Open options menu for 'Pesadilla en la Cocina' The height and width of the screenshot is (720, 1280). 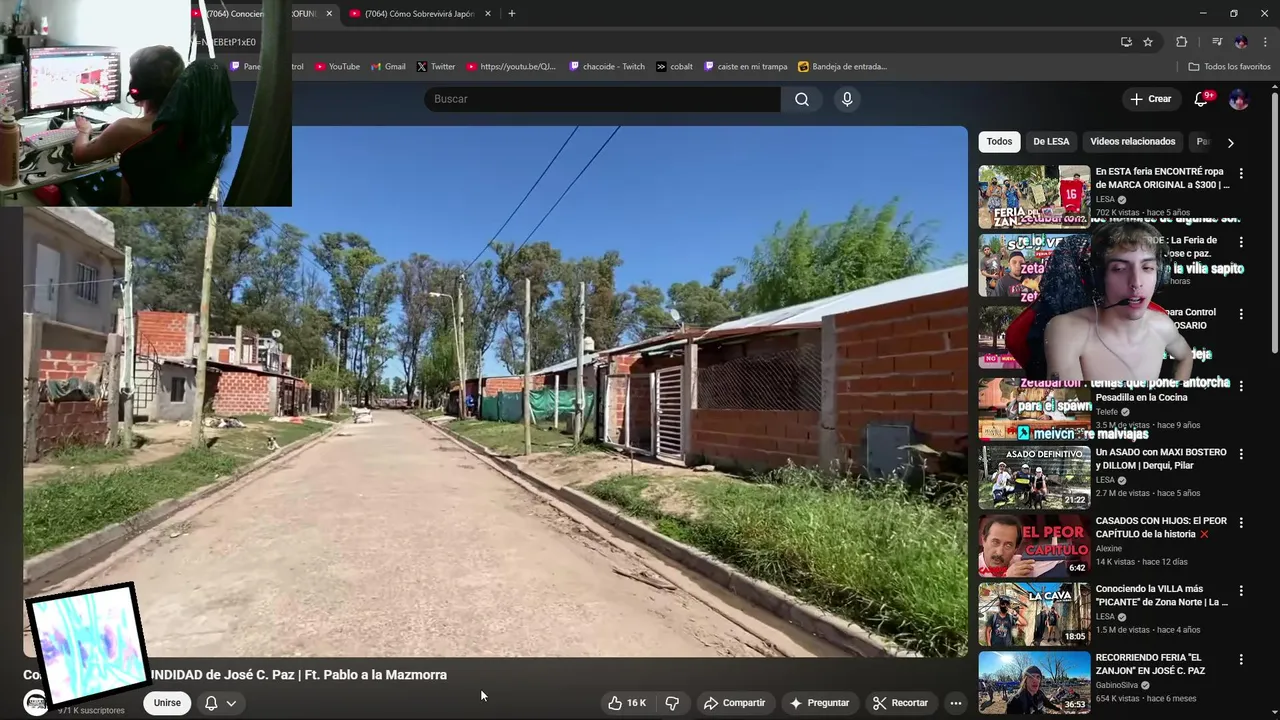1241,385
